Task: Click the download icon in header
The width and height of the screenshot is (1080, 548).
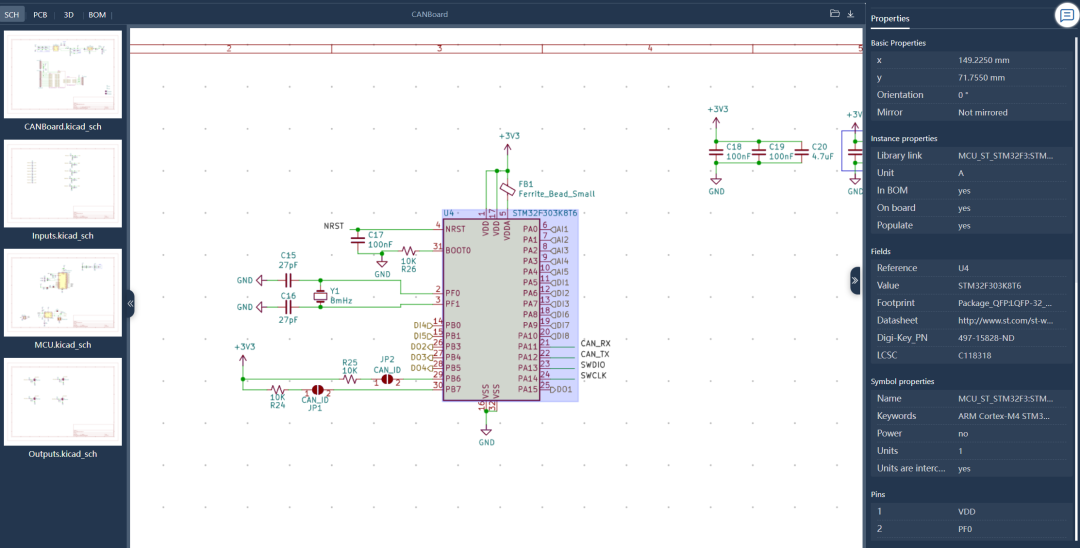Action: (x=850, y=14)
